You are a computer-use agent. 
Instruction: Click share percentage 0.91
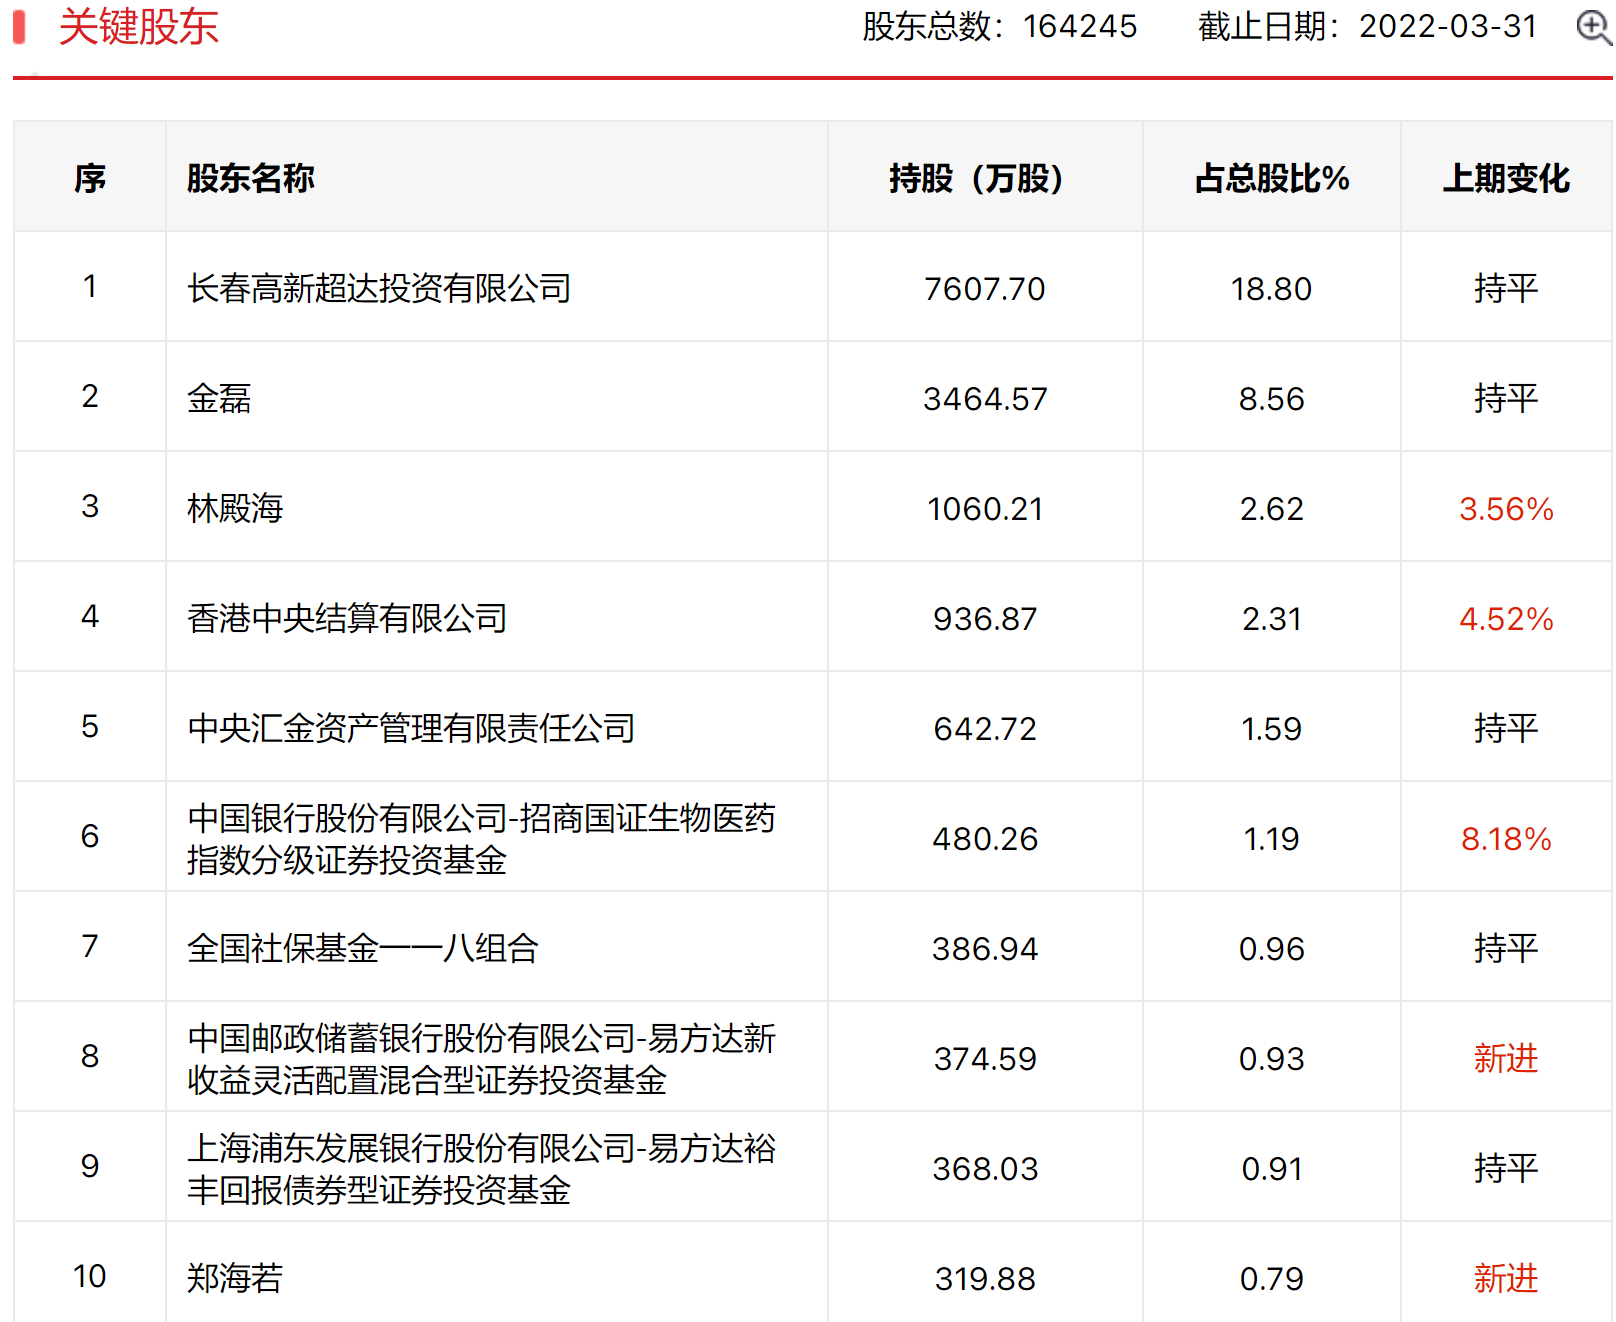click(x=1271, y=1169)
